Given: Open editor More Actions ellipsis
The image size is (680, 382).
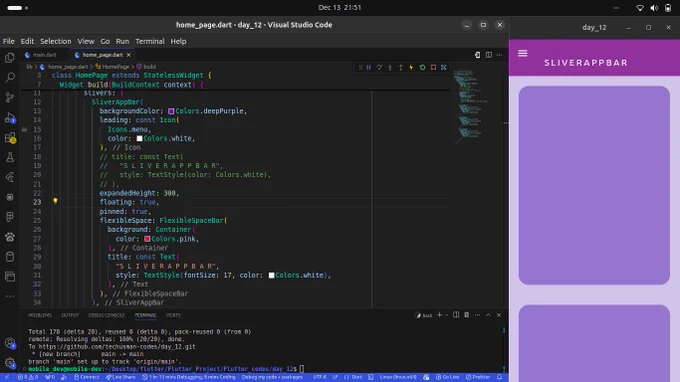Looking at the screenshot, I should point(500,55).
